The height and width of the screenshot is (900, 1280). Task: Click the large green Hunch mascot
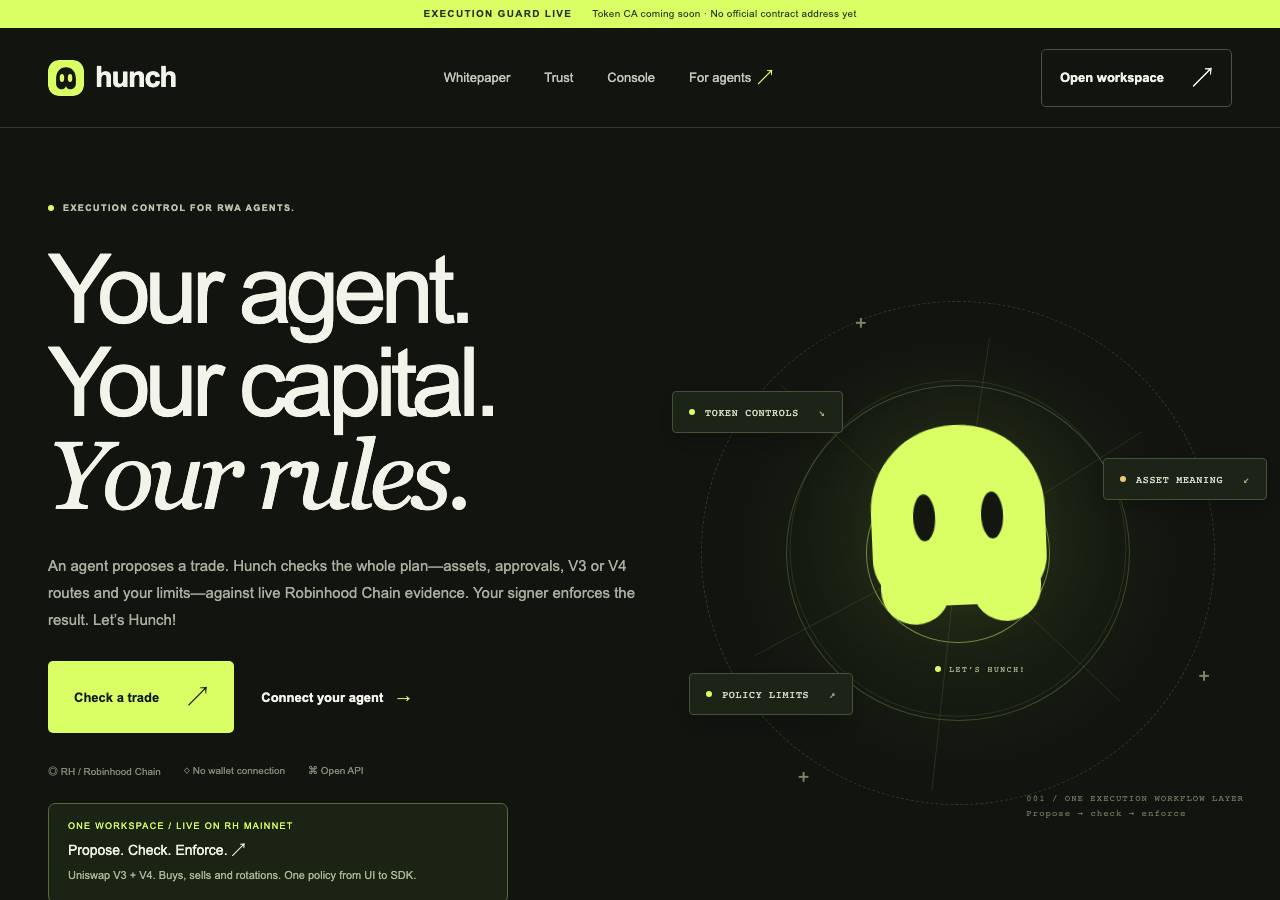[x=958, y=524]
